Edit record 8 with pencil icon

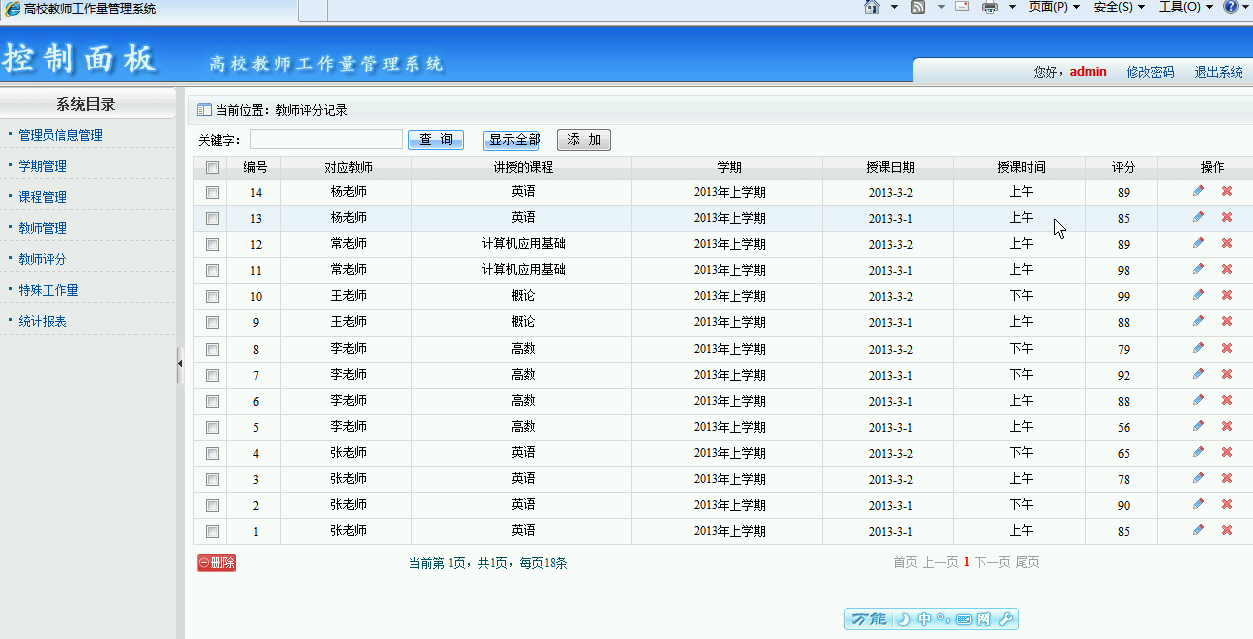pyautogui.click(x=1198, y=348)
